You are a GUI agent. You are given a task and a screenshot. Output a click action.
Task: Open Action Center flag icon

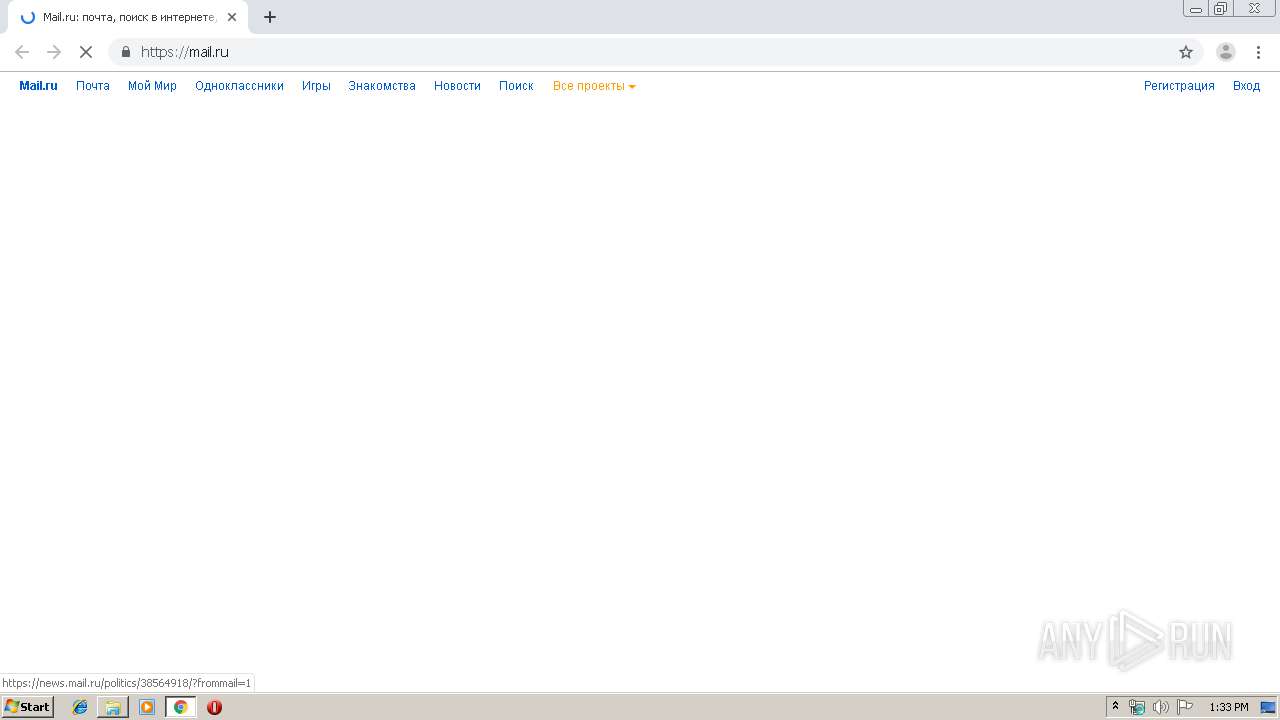(x=1185, y=707)
